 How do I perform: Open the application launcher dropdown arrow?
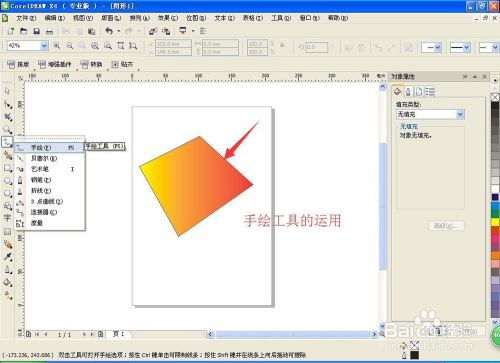[x=193, y=31]
